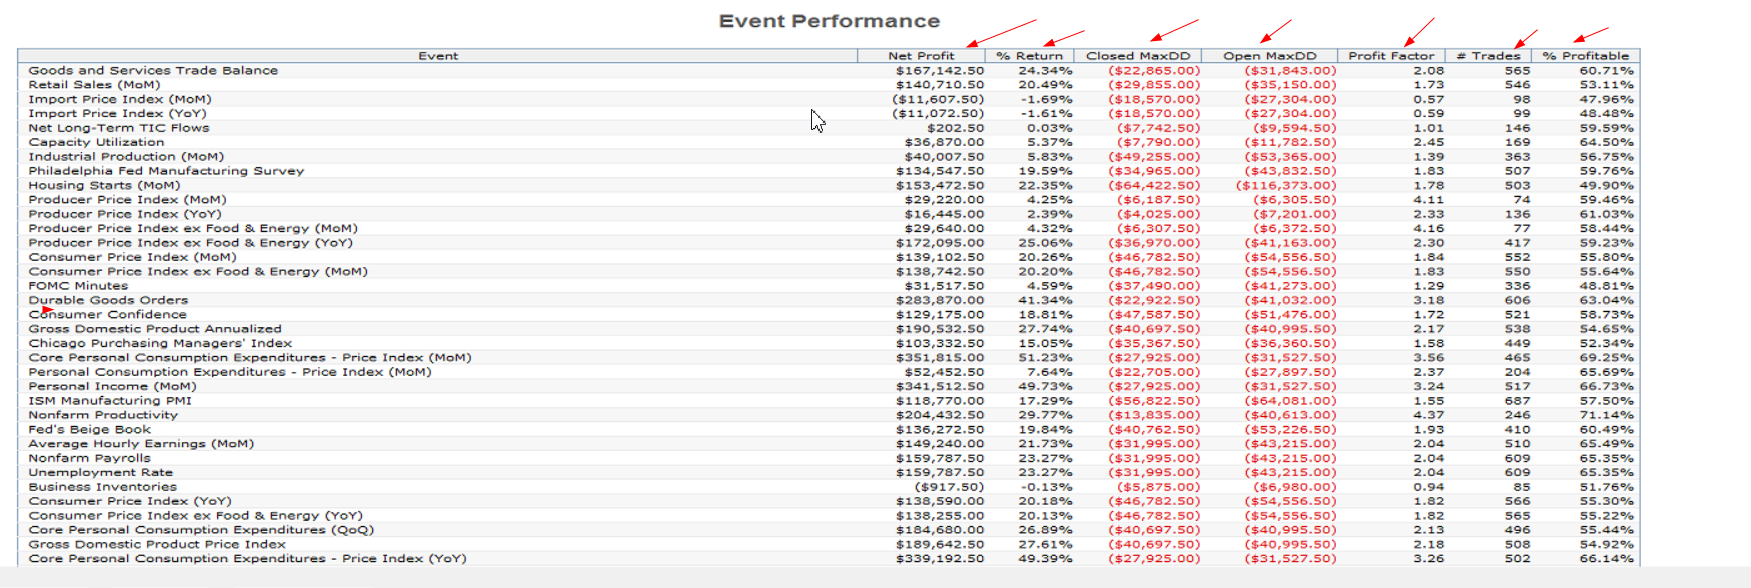Click the Durable Goods Orders row
Viewport: 1751px width, 588px height.
pos(108,300)
